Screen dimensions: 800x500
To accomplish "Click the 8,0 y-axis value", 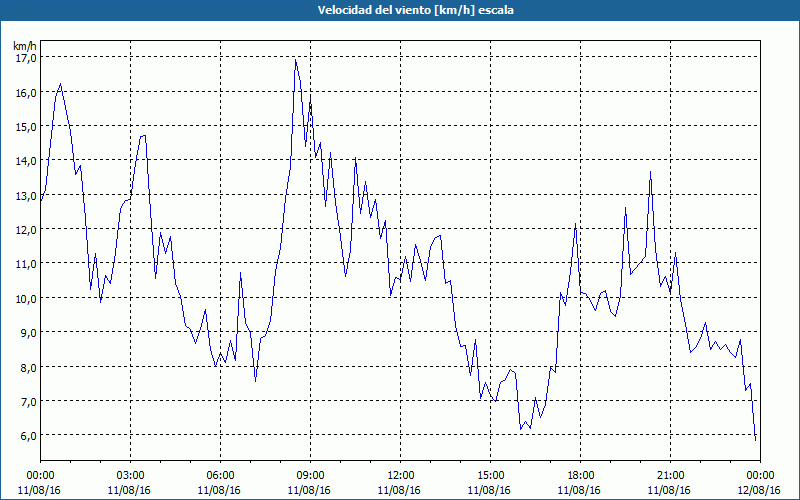I will [x=28, y=367].
